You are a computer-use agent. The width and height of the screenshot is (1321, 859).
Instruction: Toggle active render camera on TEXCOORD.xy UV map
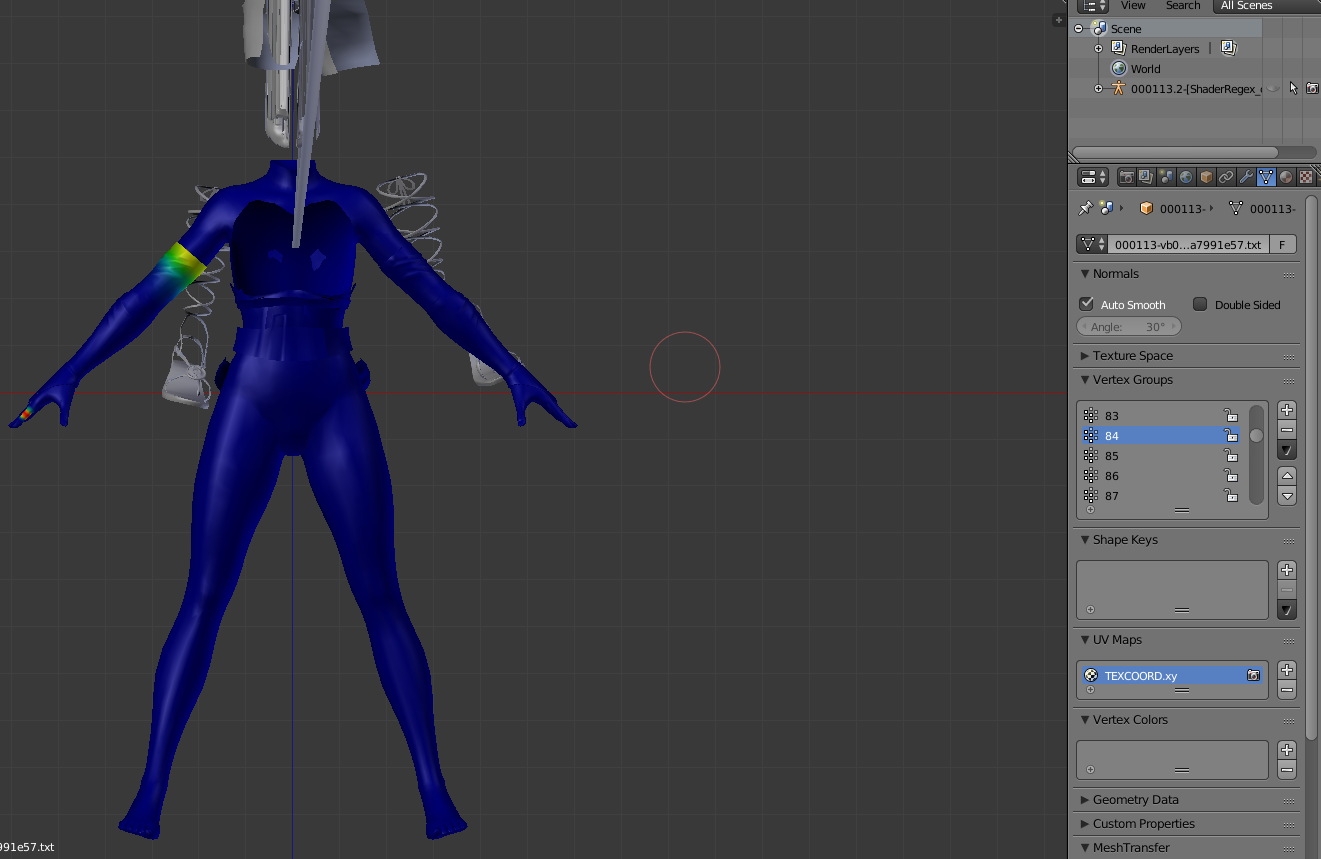1253,675
